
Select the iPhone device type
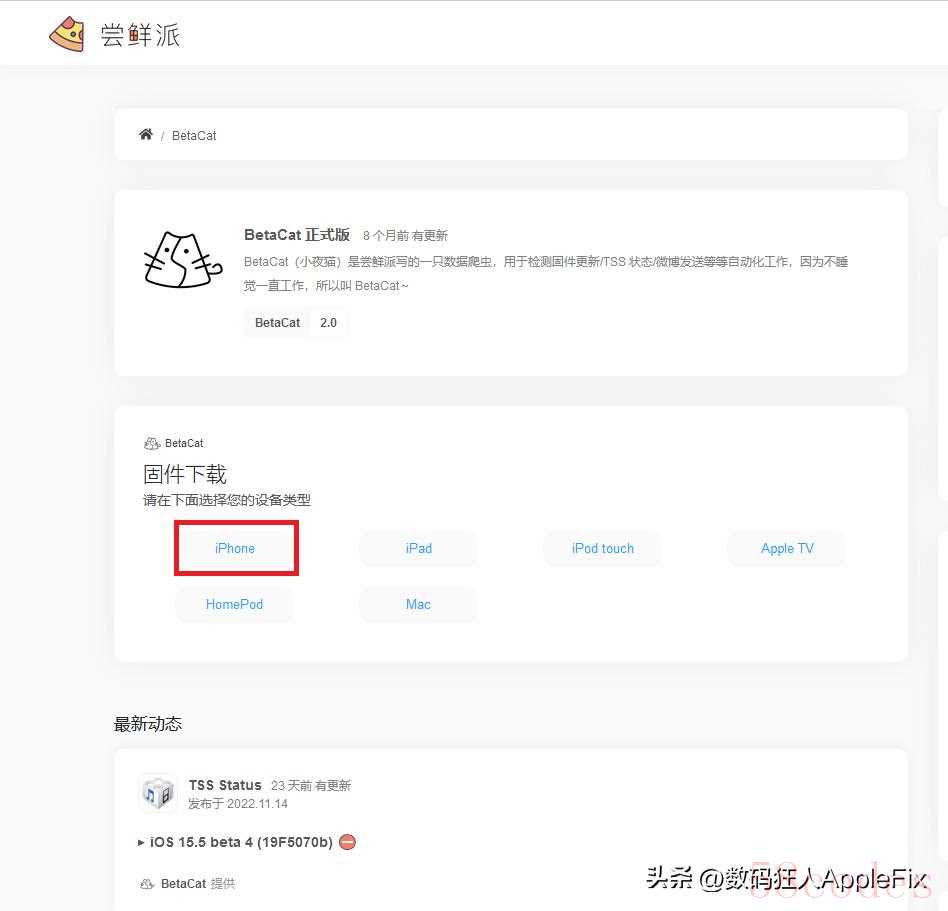(235, 548)
